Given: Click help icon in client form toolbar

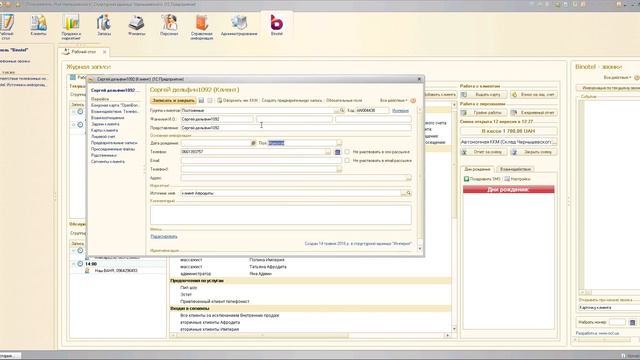Looking at the screenshot, I should point(413,100).
